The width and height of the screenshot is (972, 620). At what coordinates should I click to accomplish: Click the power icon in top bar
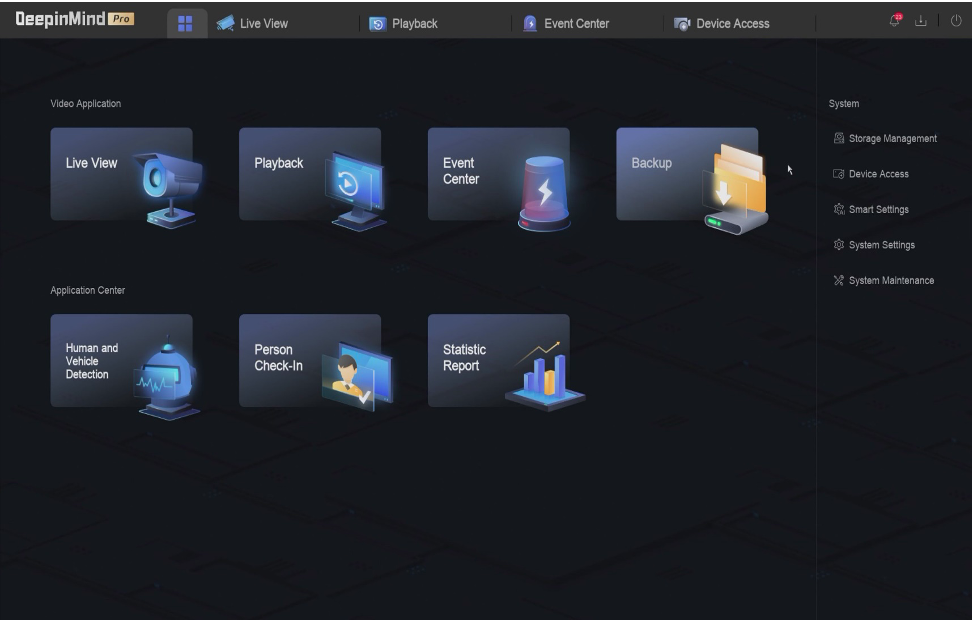(956, 23)
